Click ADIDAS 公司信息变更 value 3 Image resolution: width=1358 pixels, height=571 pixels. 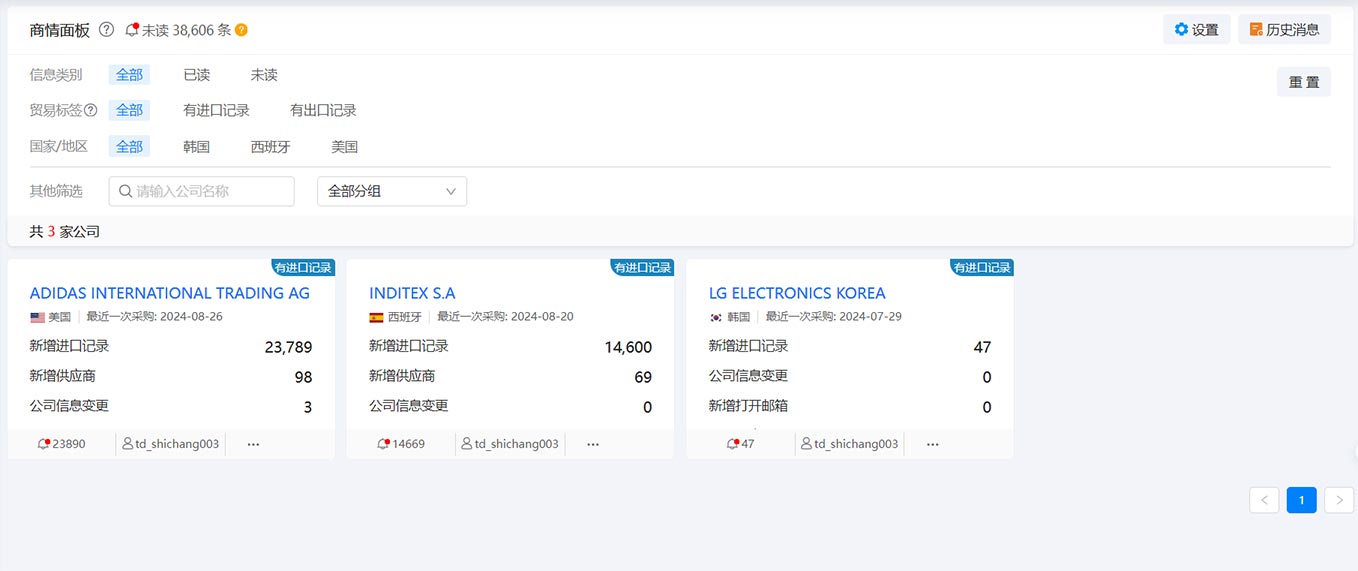coord(308,407)
